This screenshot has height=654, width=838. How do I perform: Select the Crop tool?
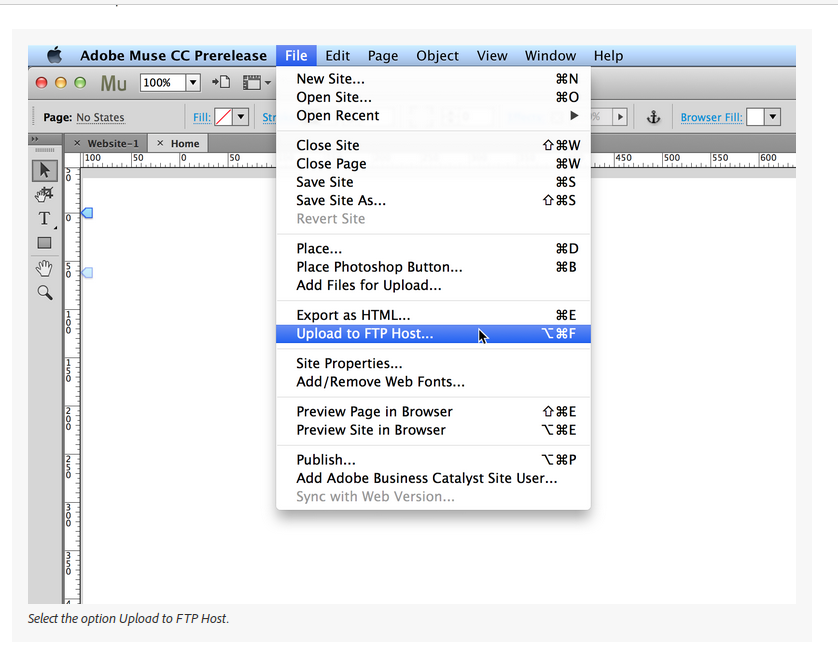(44, 194)
